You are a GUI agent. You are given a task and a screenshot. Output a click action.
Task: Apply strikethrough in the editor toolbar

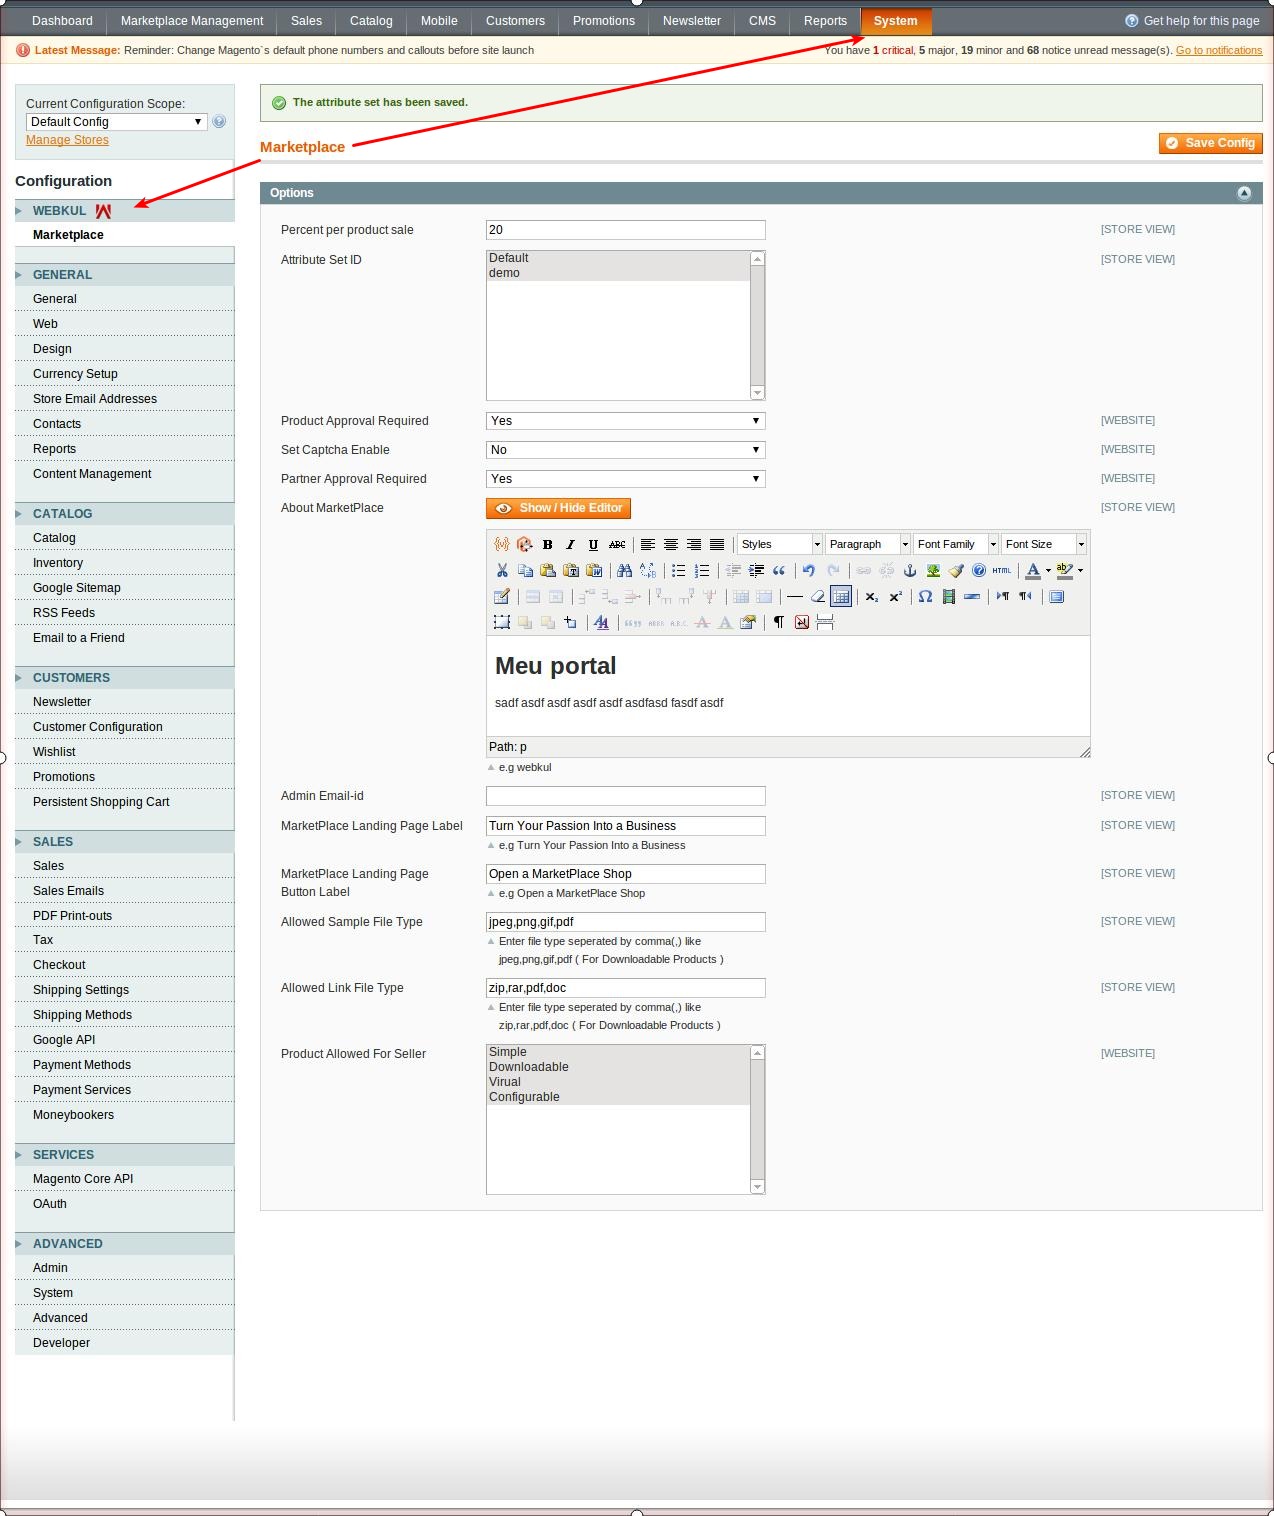617,544
